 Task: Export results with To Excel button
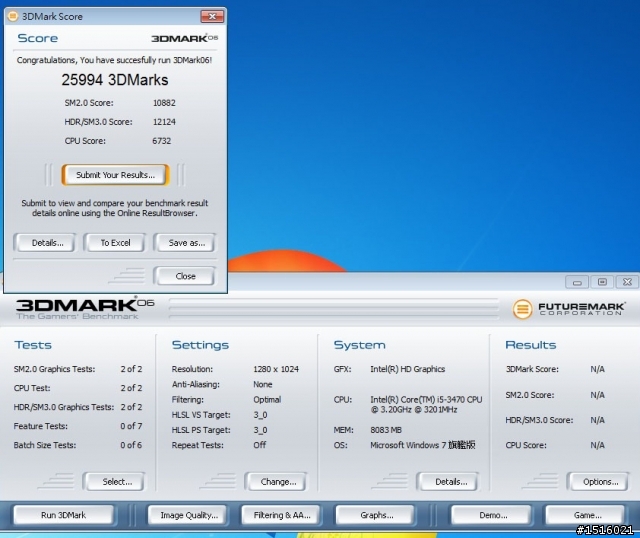tap(115, 243)
